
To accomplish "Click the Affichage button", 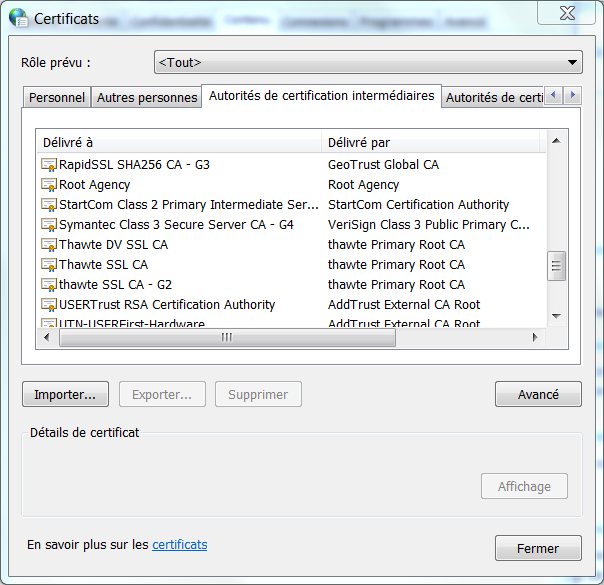I will [x=524, y=486].
